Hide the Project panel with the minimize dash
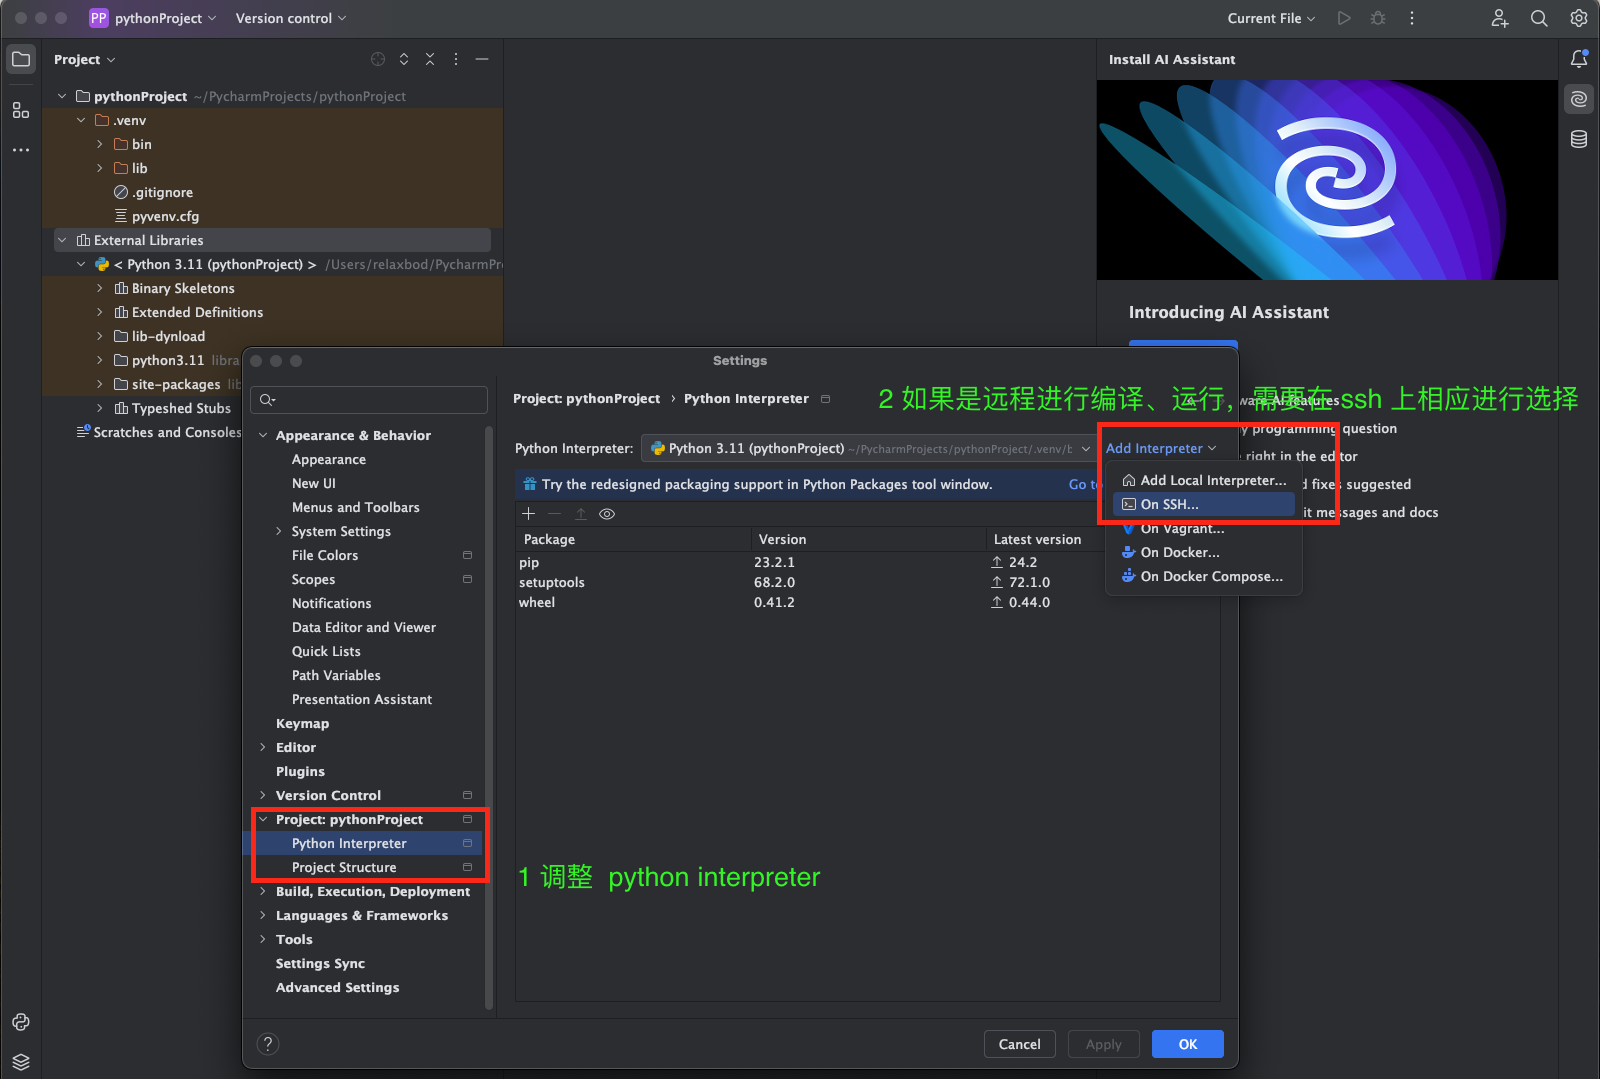 click(482, 59)
